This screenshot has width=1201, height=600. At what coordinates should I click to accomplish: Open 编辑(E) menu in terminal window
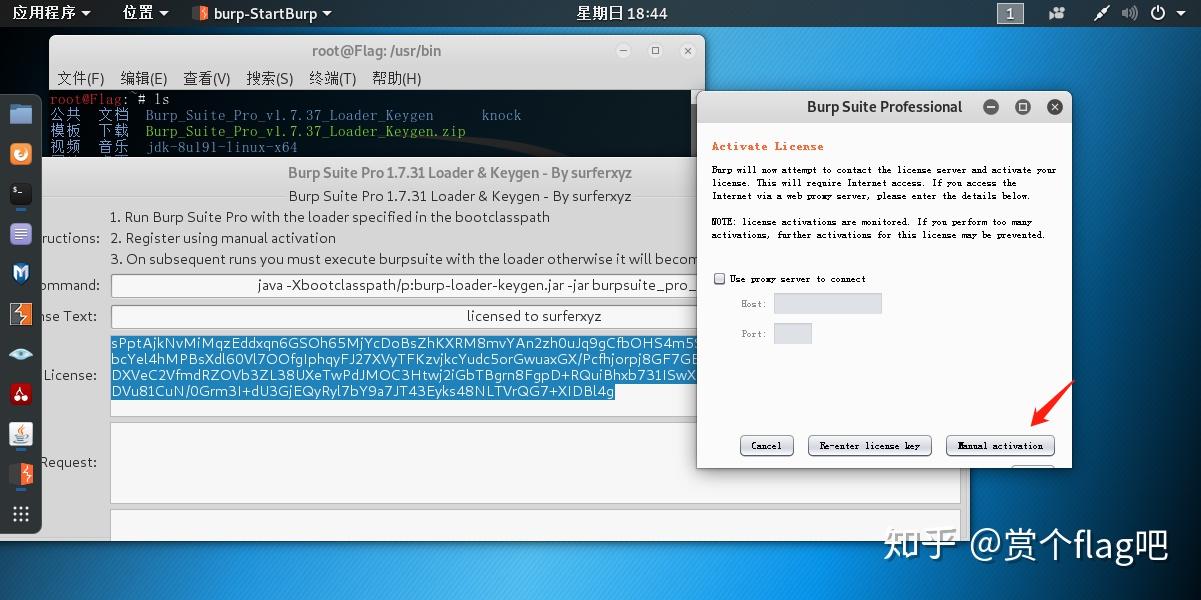[144, 78]
